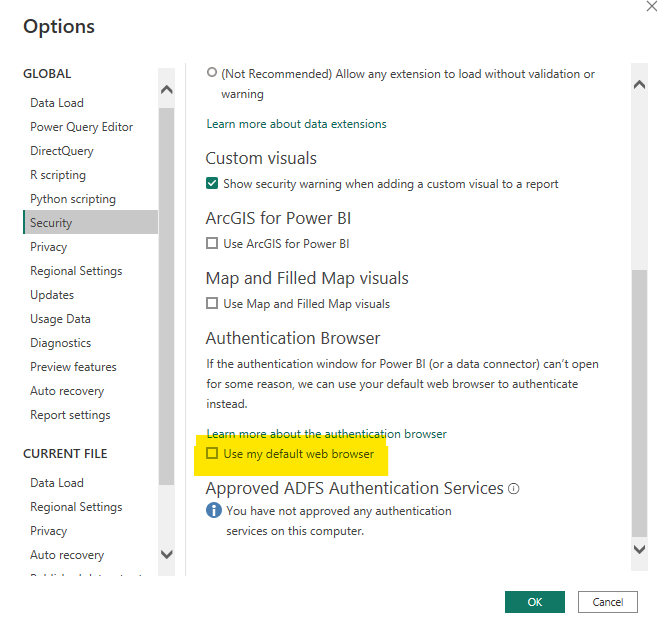Select the Not Recommended allow any extension radio button
657x629 pixels.
[x=212, y=72]
